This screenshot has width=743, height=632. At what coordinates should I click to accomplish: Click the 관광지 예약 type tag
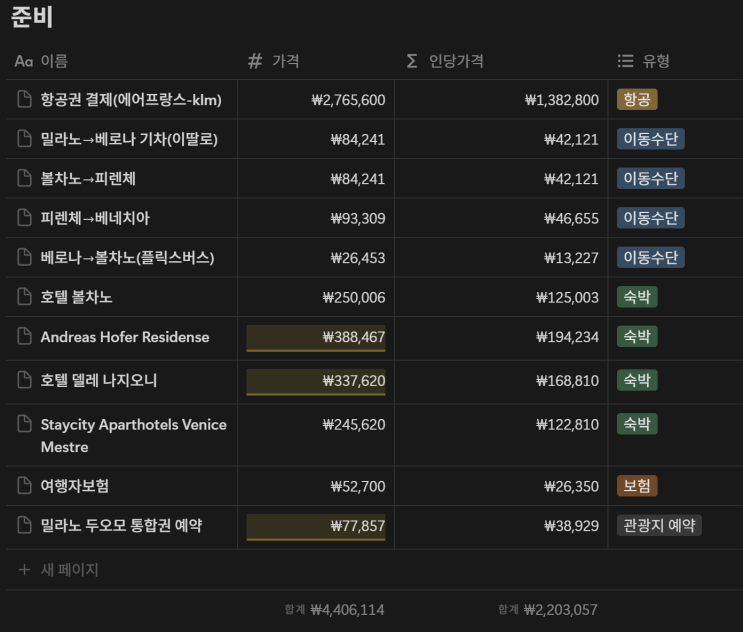pos(659,525)
